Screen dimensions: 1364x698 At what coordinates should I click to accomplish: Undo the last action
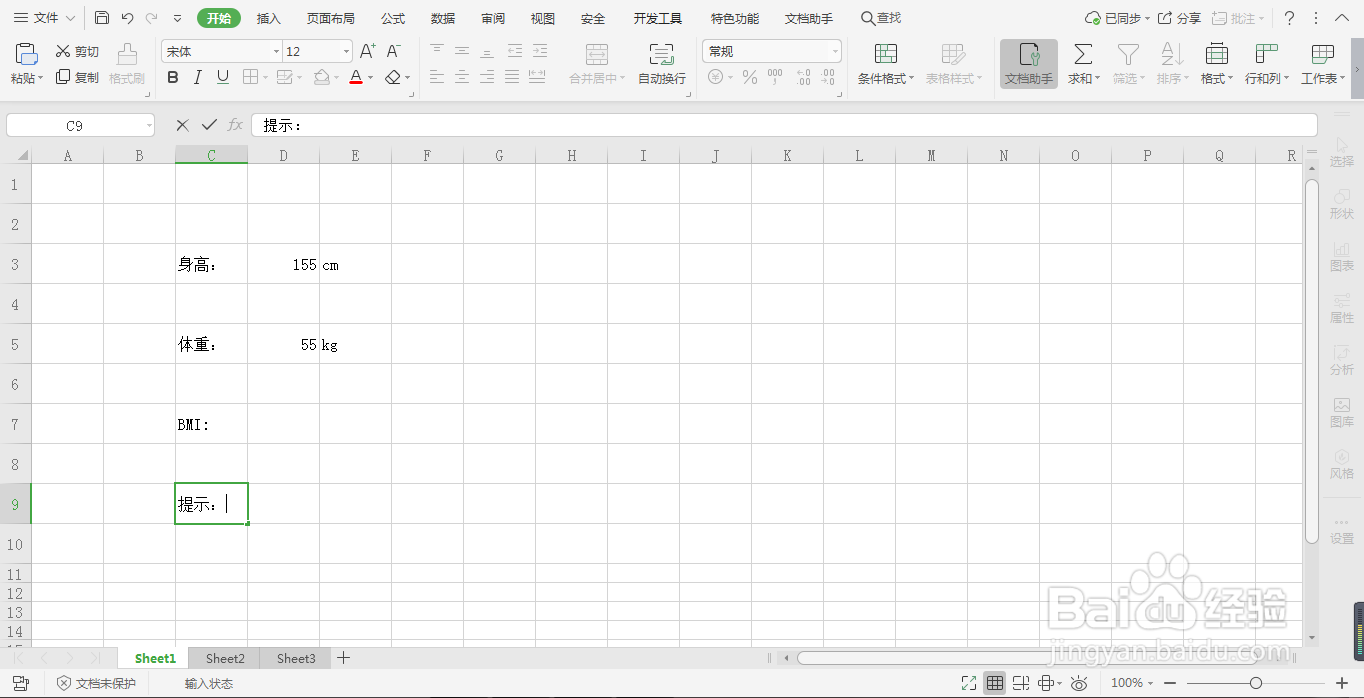click(x=127, y=18)
